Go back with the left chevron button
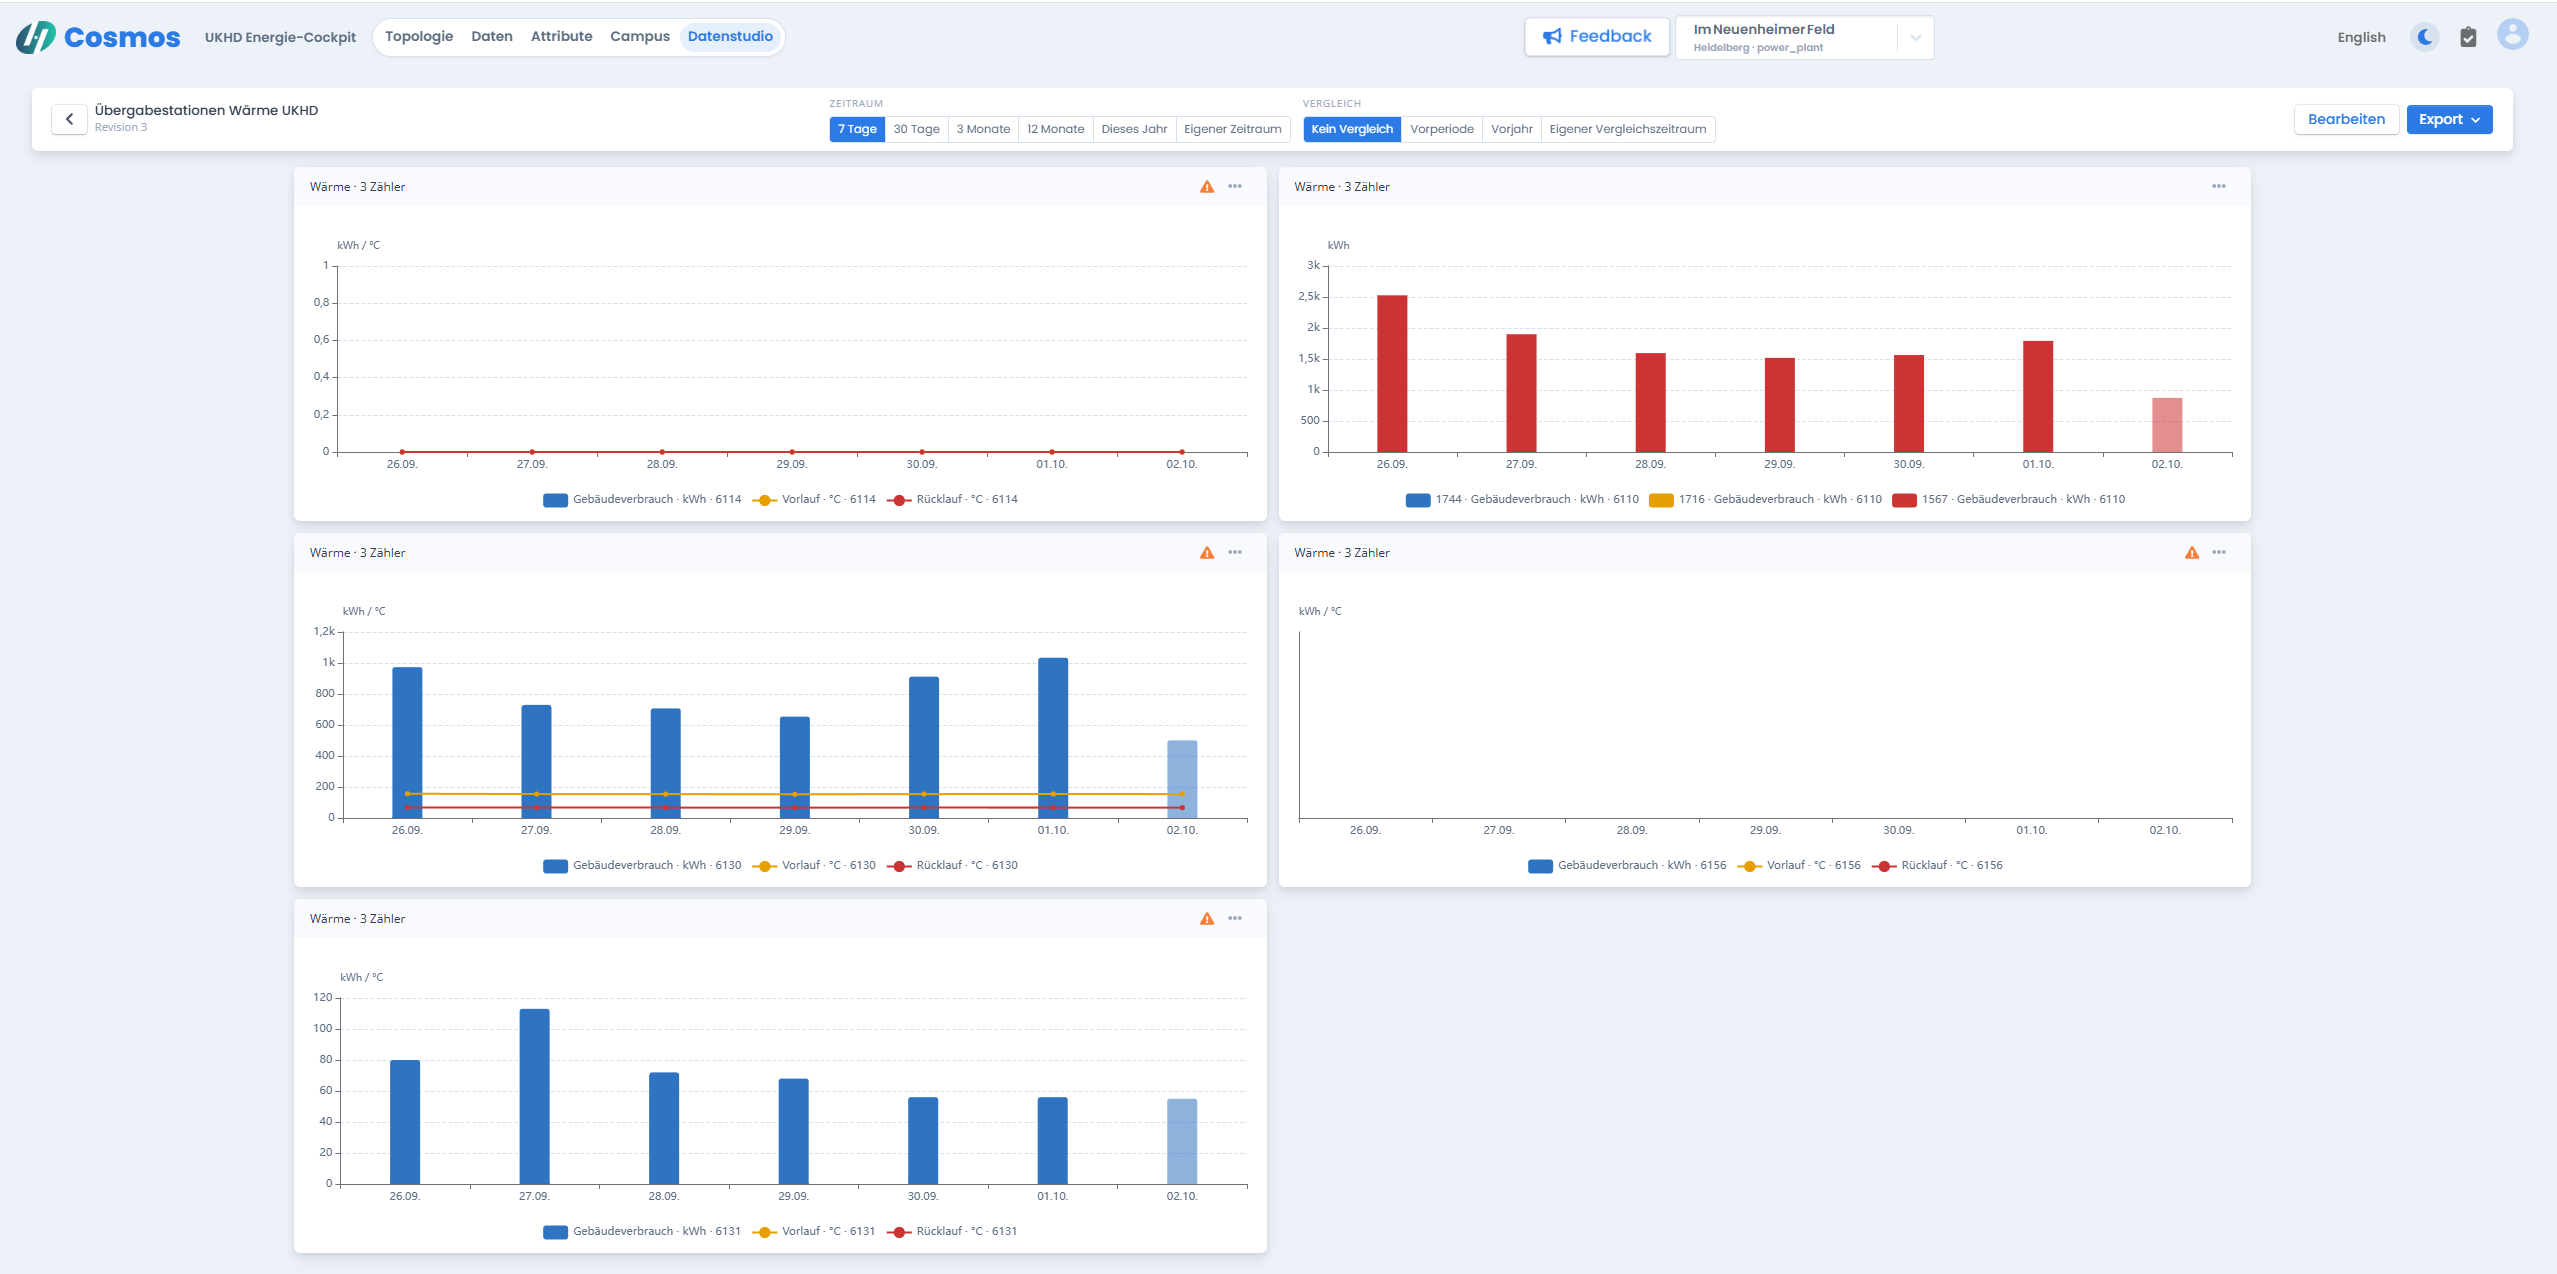Screen dimensions: 2557x1274 pos(69,119)
